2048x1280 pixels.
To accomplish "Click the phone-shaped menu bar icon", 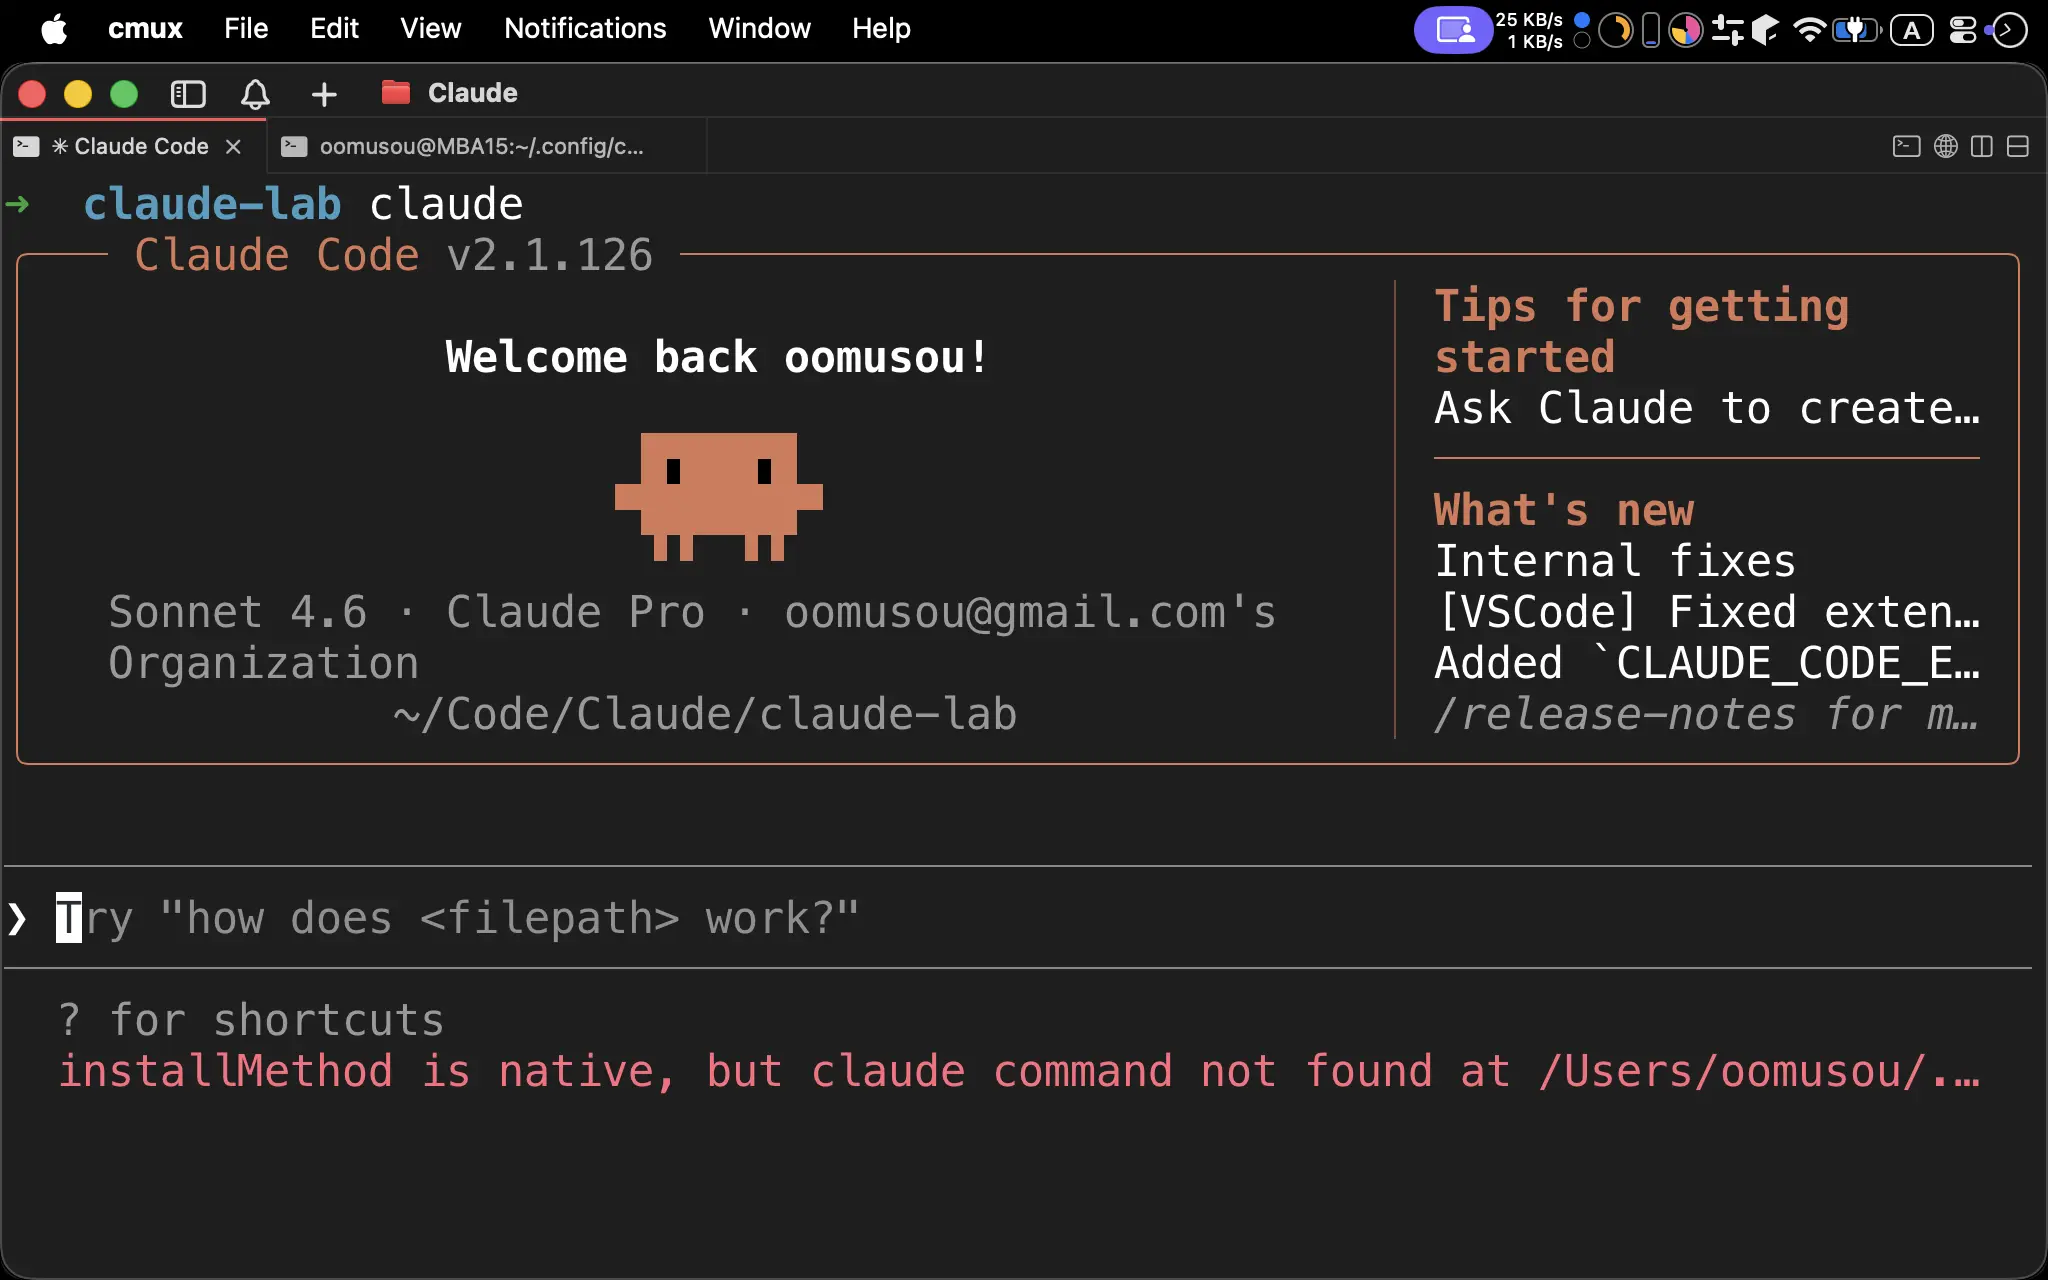I will click(1651, 30).
